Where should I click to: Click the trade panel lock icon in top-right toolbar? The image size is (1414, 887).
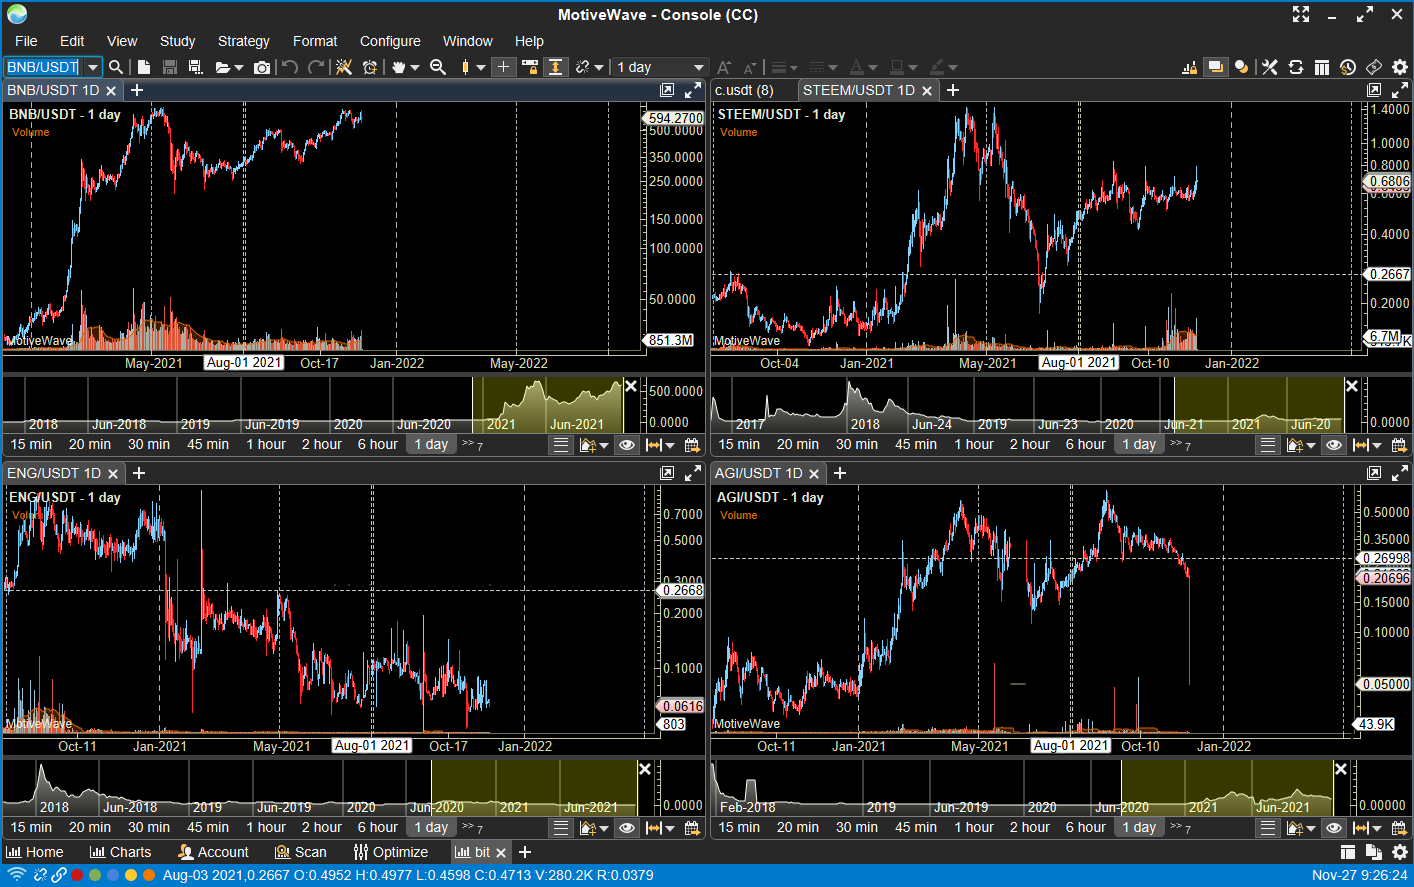pos(1189,67)
